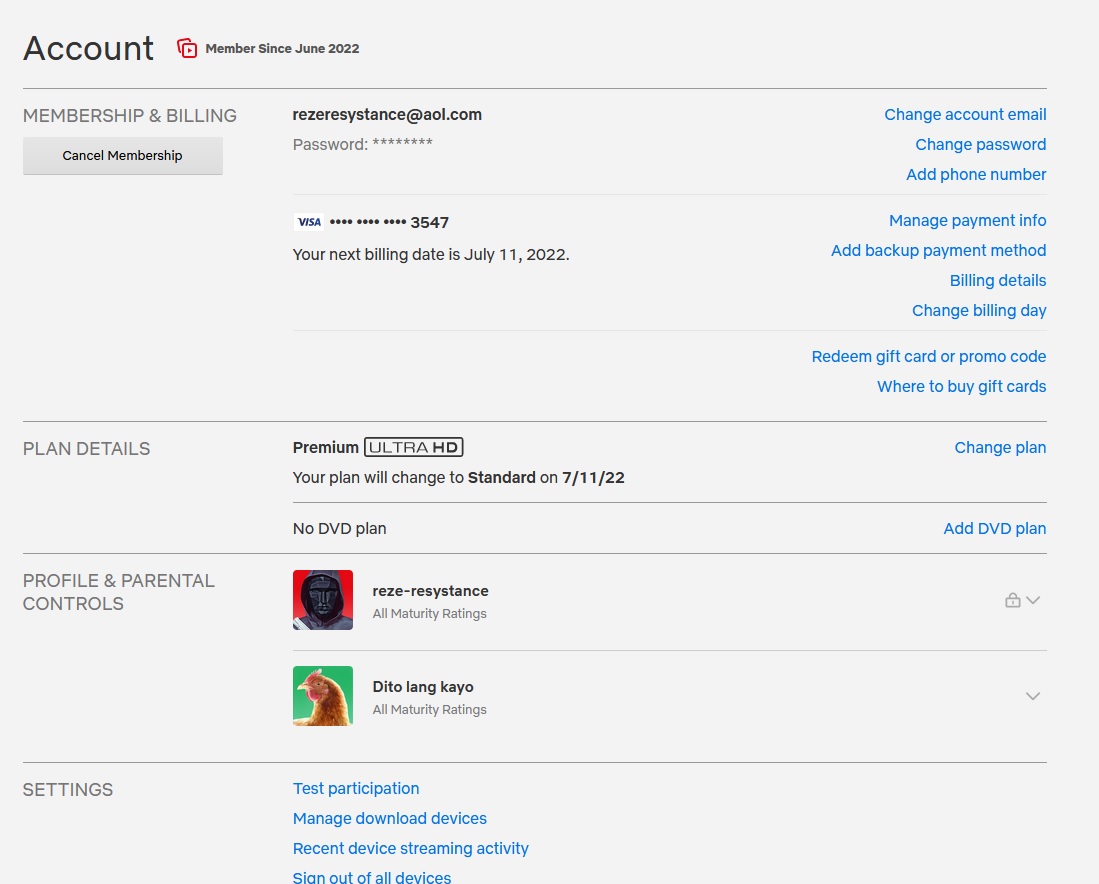Open Manage payment info

tap(967, 221)
